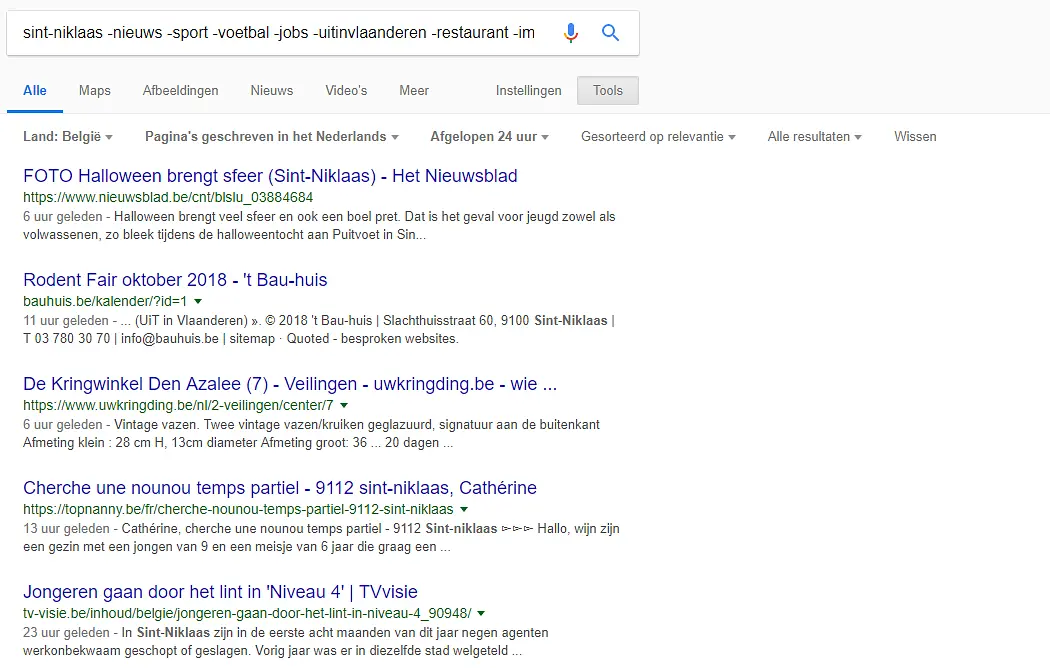This screenshot has height=668, width=1050.
Task: Open Jongeren gaan door het lint result
Action: 220,592
